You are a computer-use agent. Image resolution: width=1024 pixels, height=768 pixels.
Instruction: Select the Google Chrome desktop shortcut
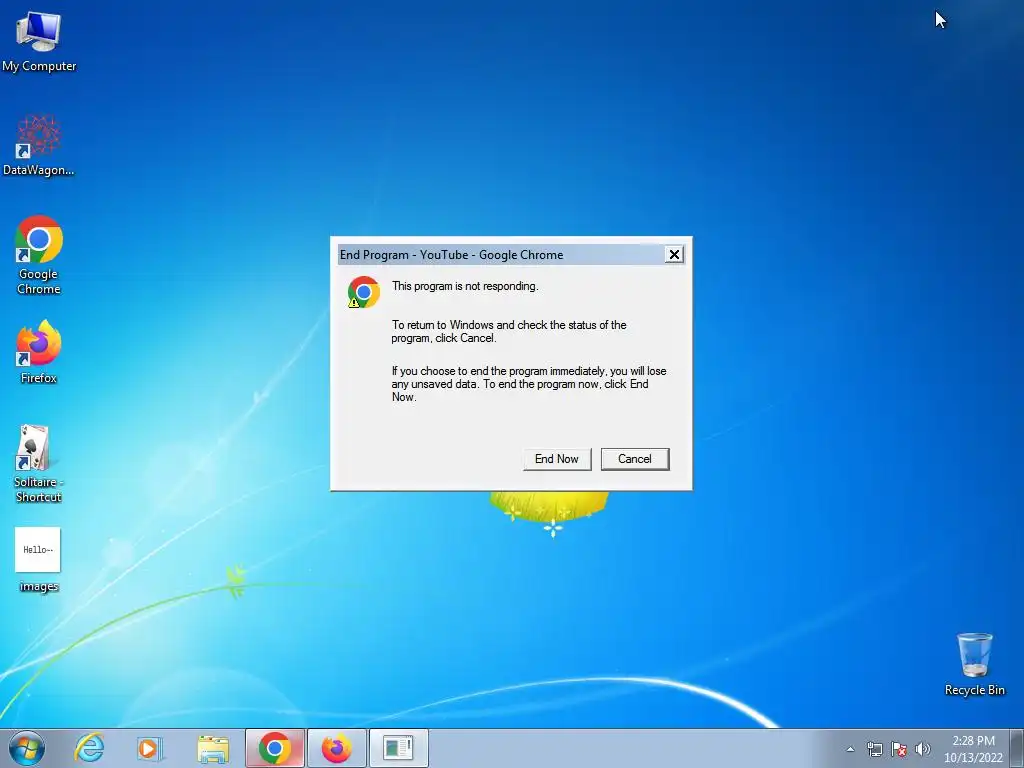[x=39, y=255]
